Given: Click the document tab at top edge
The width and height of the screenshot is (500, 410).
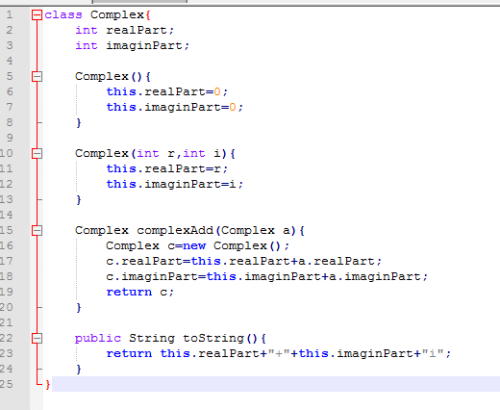Looking at the screenshot, I should click(x=139, y=1).
